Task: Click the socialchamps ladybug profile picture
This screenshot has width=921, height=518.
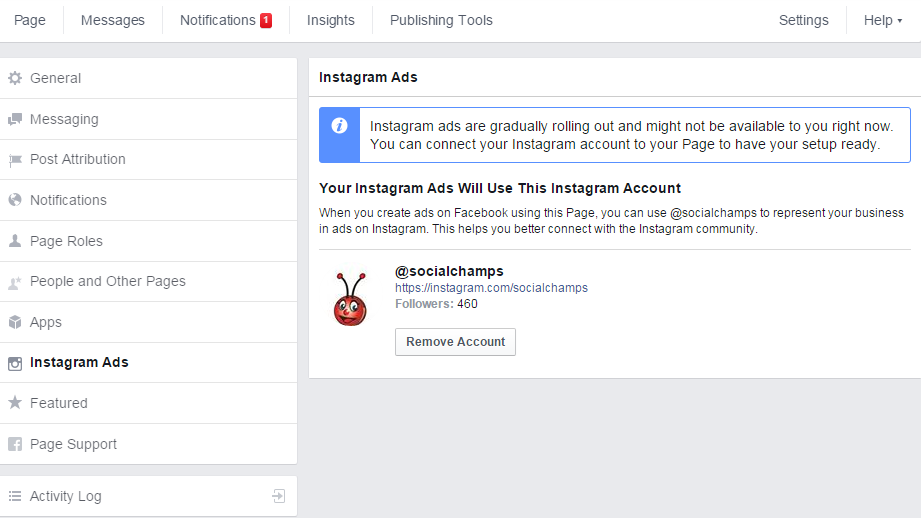Action: (350, 299)
